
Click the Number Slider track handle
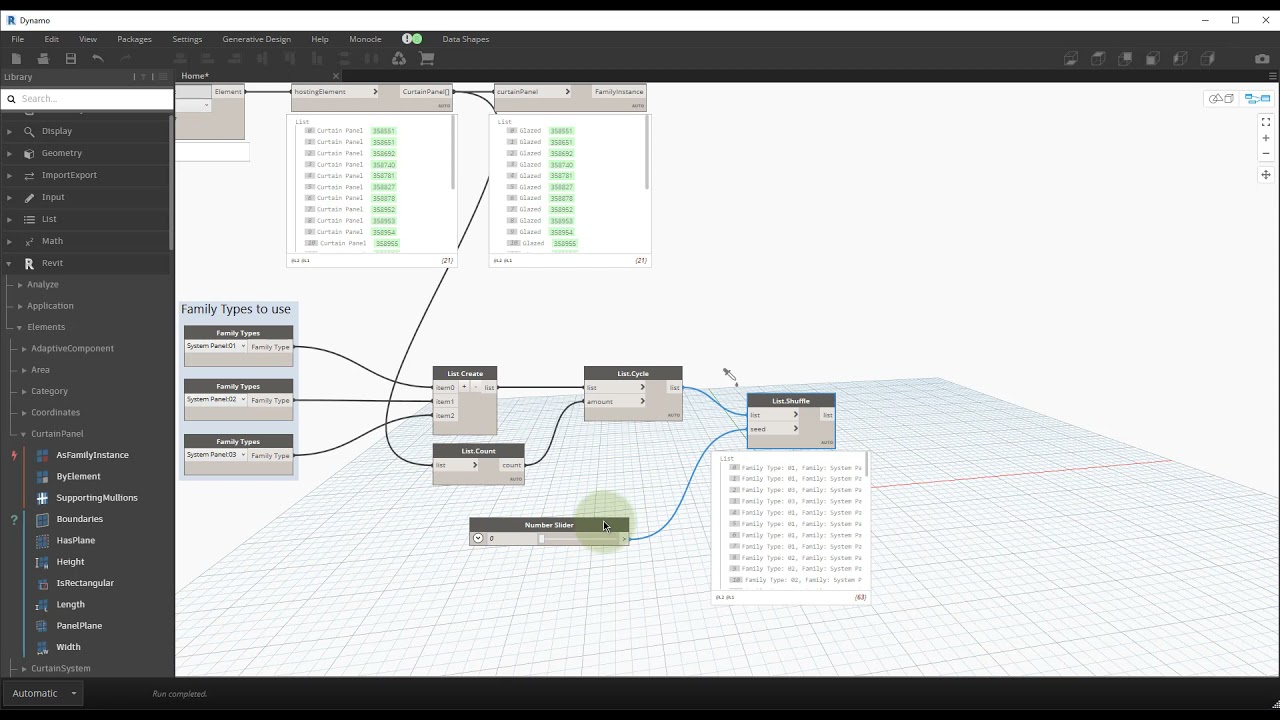[x=542, y=538]
